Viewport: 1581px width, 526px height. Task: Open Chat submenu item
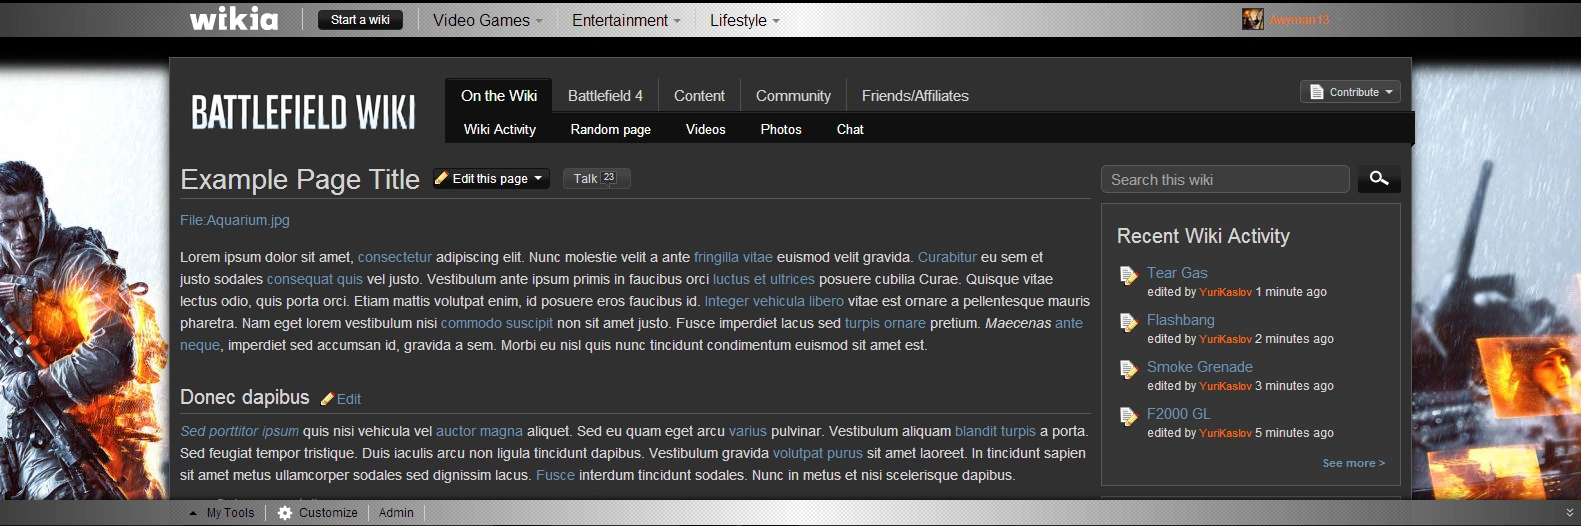[850, 129]
